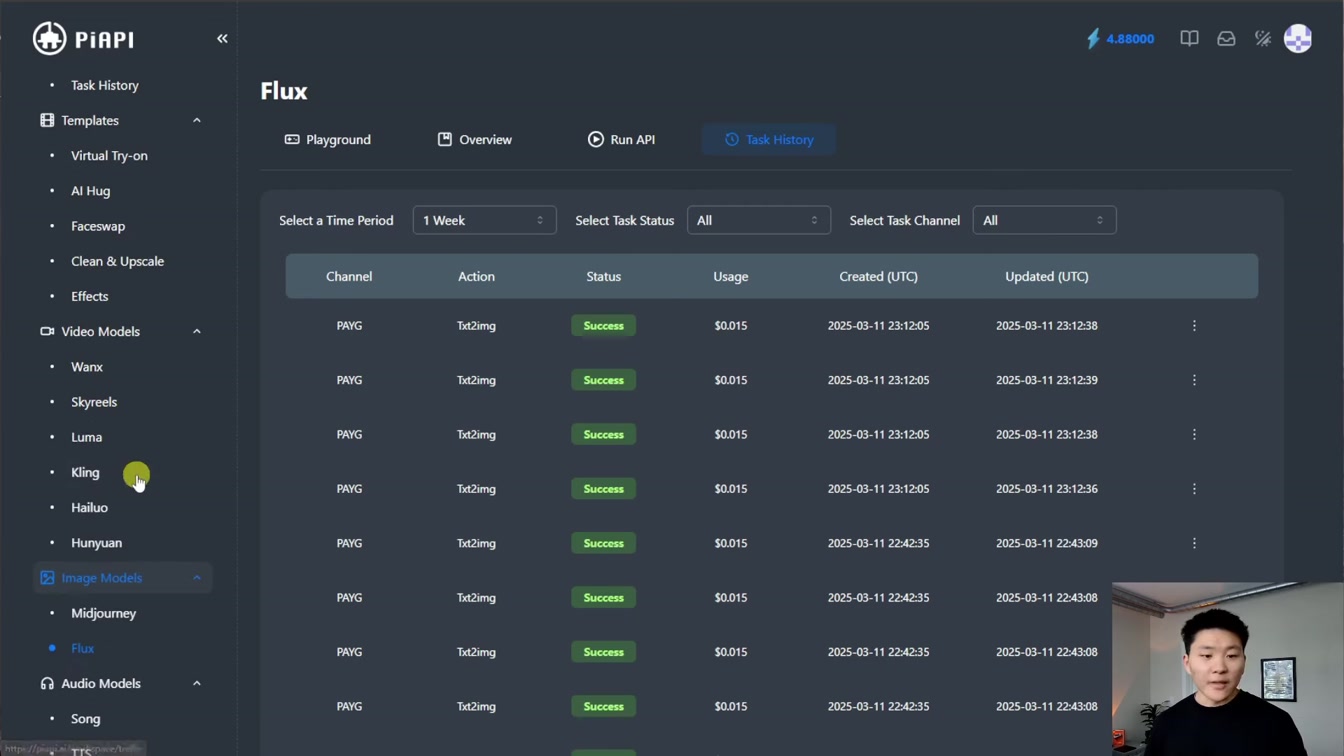Switch to the Overview tab
Image resolution: width=1344 pixels, height=756 pixels.
click(475, 140)
